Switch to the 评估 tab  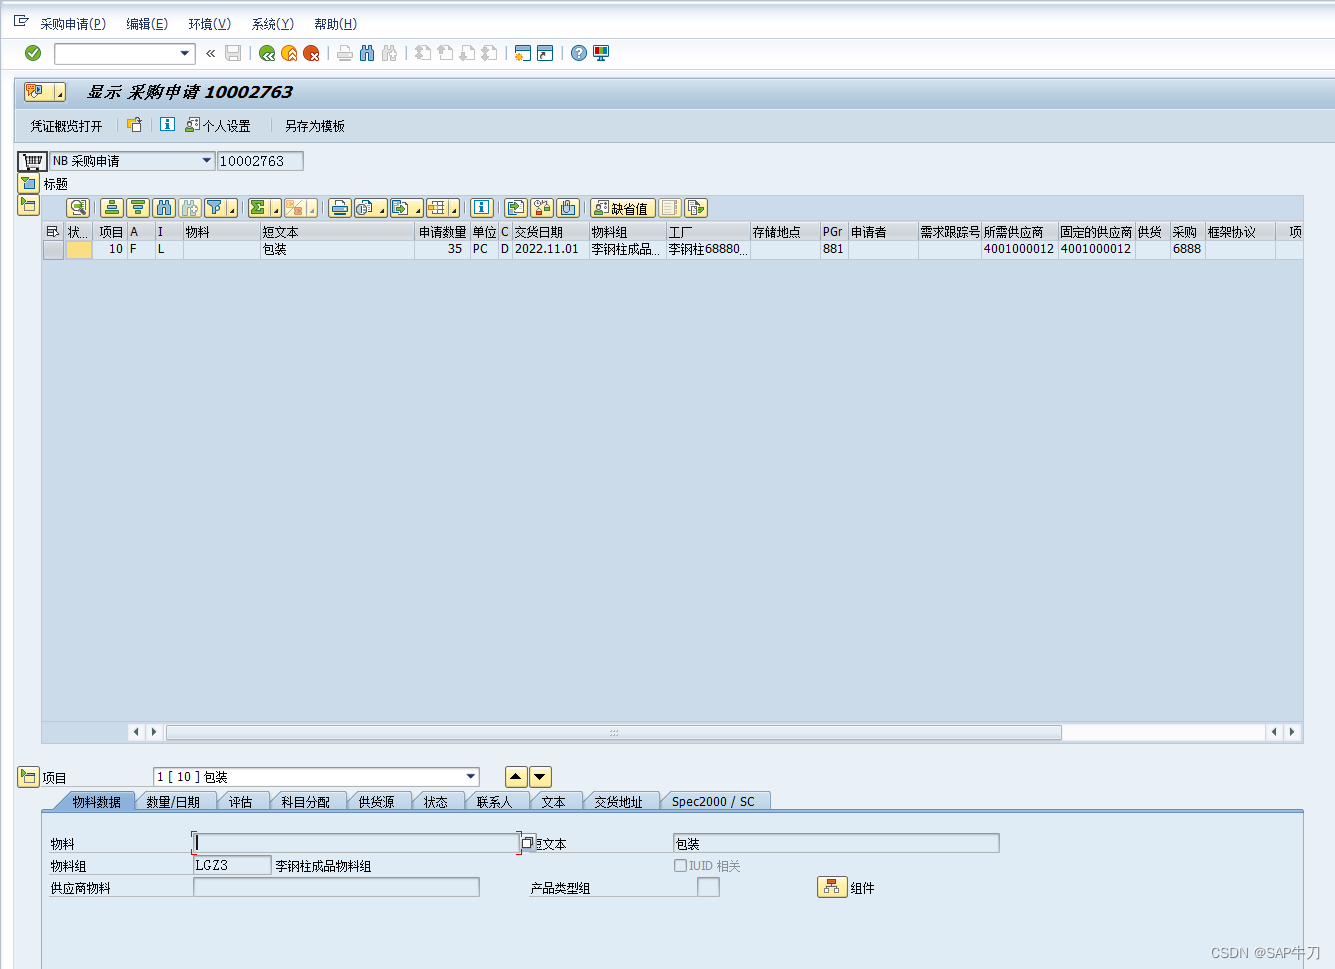241,802
